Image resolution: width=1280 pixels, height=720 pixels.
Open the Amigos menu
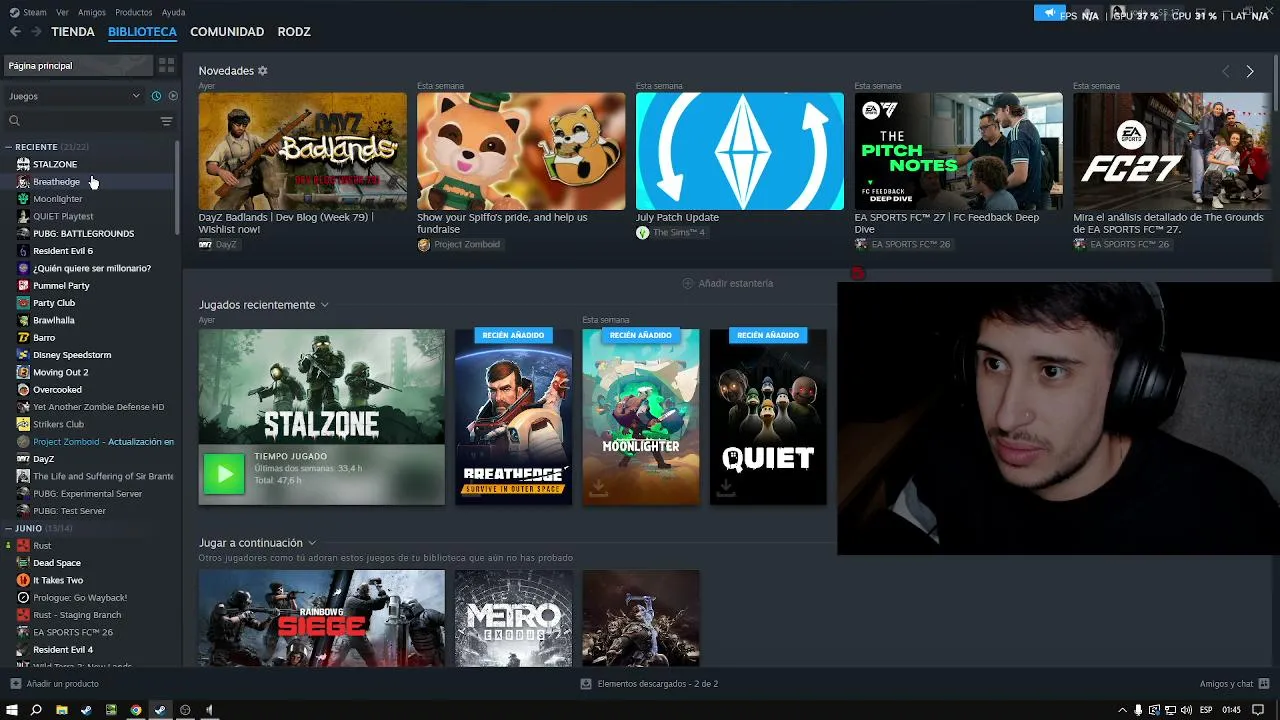click(x=92, y=13)
